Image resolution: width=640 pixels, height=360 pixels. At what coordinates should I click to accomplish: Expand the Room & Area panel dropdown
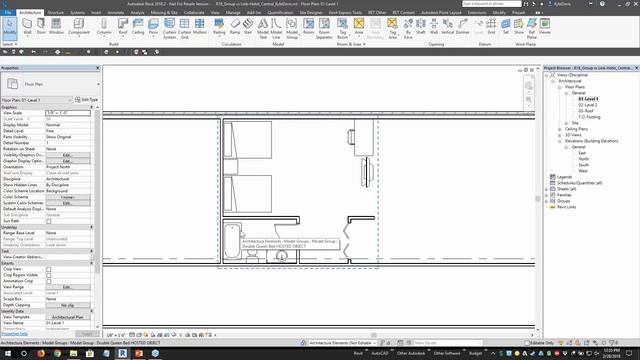[351, 44]
